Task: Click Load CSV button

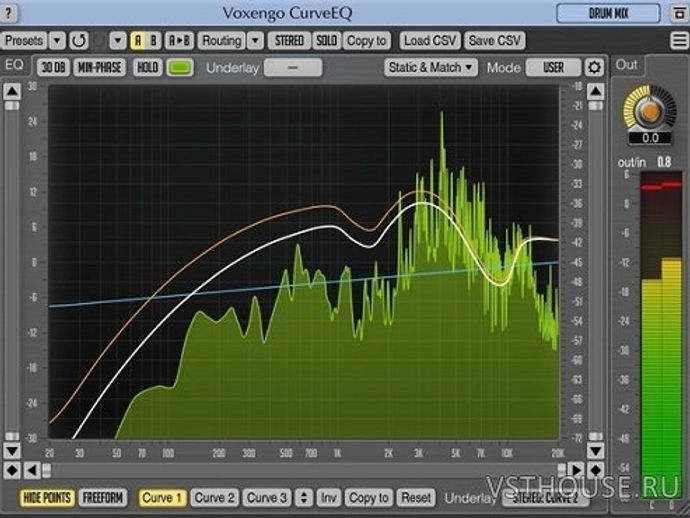Action: tap(430, 41)
